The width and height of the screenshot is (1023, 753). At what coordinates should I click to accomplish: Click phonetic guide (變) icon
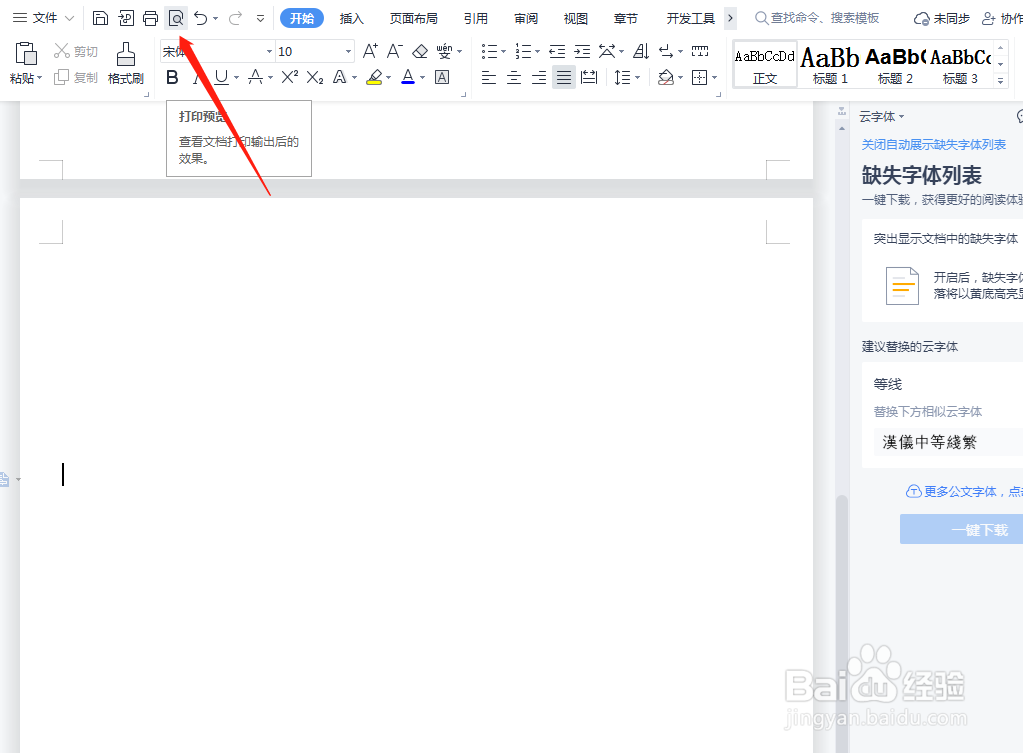[x=444, y=51]
